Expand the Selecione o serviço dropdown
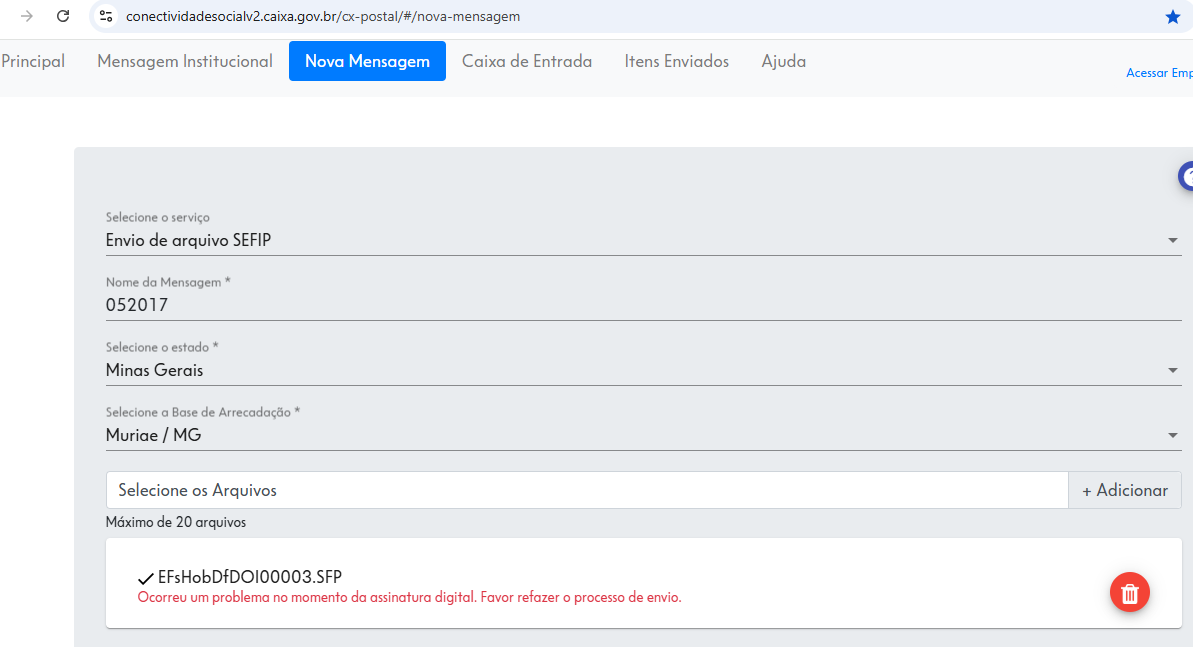 tap(643, 241)
